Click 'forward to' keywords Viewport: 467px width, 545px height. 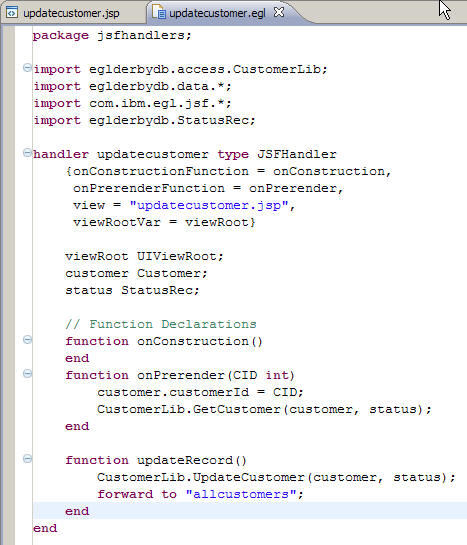137,495
